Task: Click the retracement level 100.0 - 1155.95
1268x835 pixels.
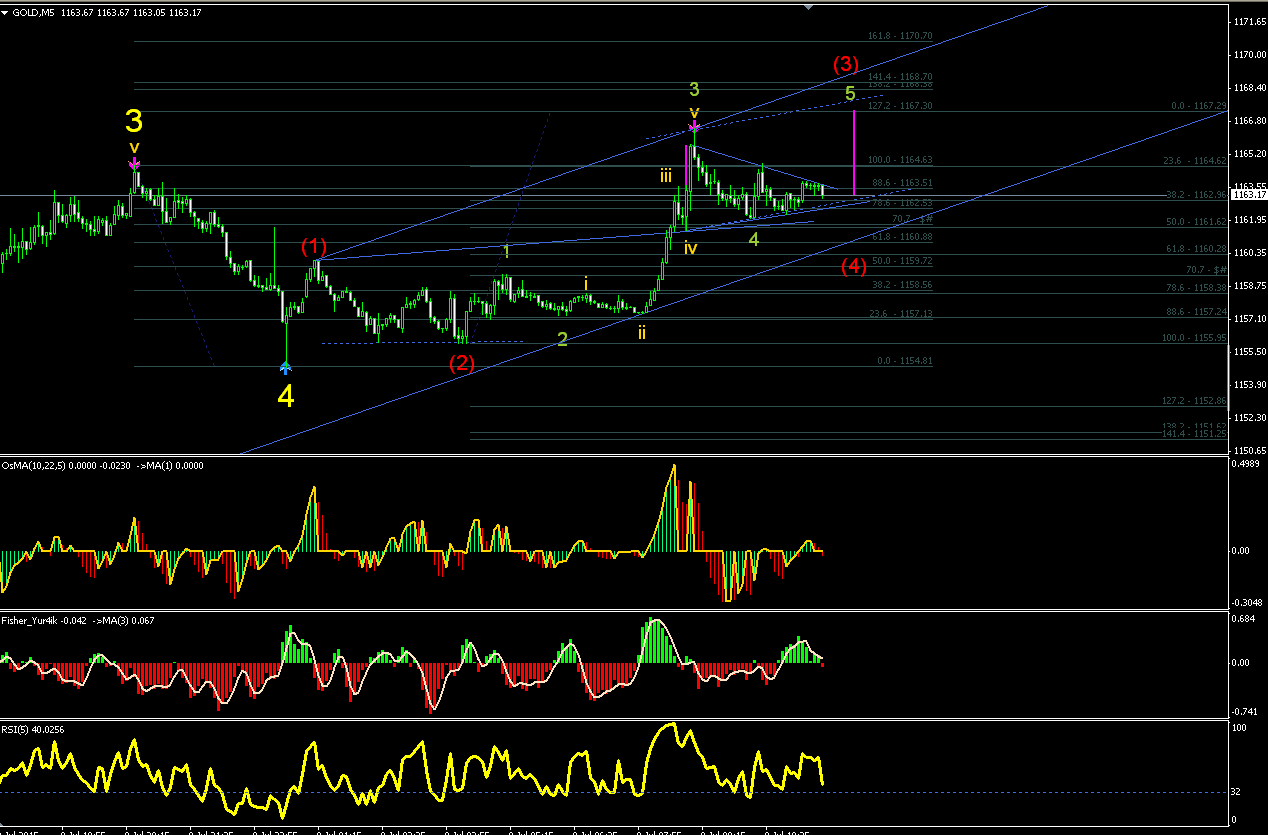Action: tap(1193, 337)
